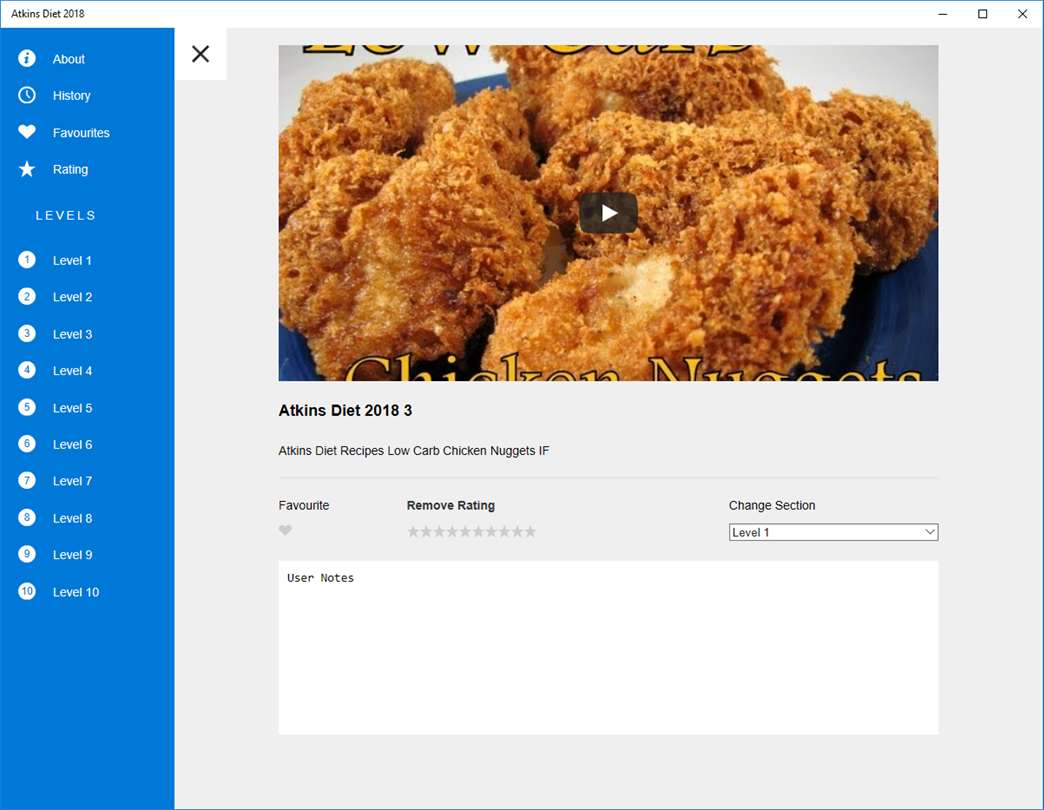
Task: Select the Level 8 label
Action: click(x=73, y=518)
